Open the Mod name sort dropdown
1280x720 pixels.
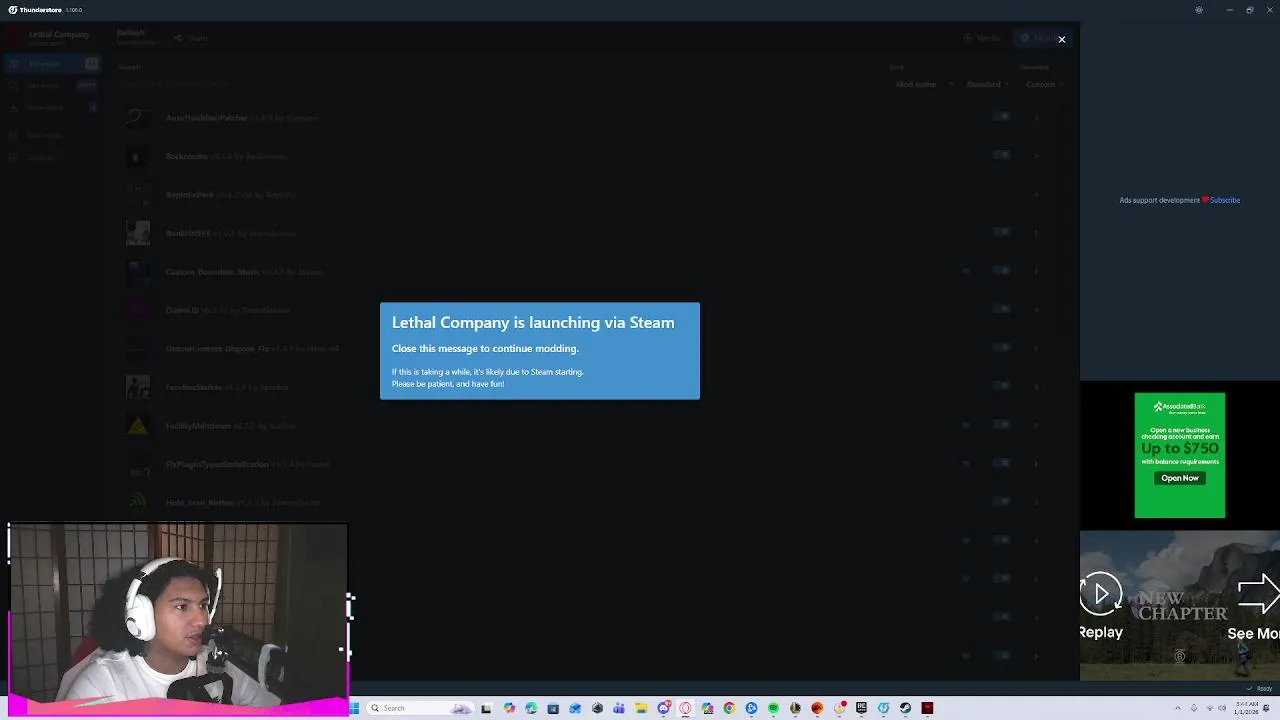(x=924, y=84)
